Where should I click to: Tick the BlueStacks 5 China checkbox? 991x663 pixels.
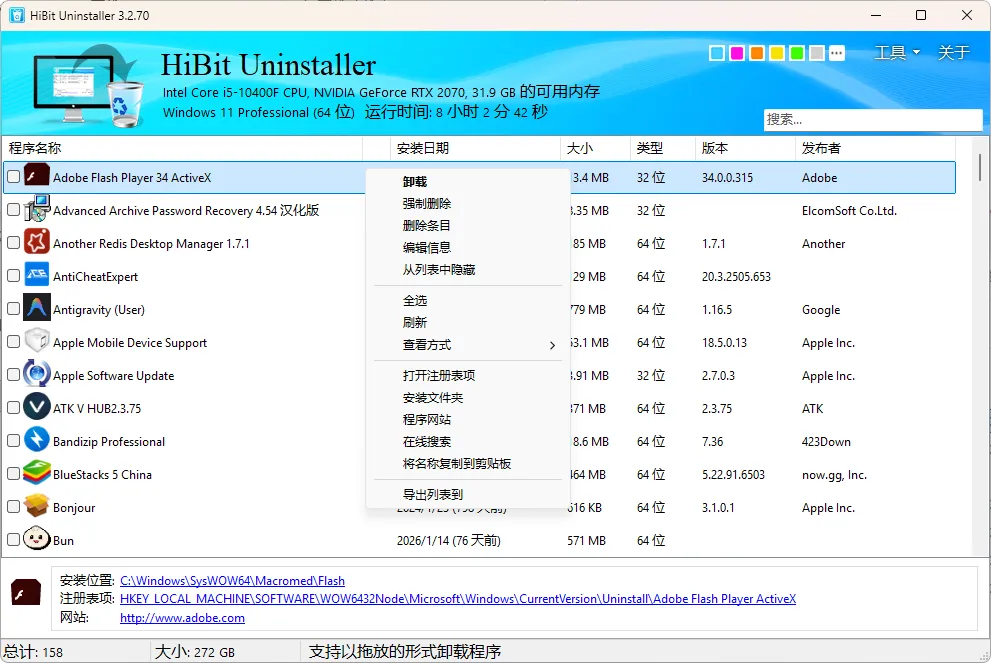coord(13,473)
